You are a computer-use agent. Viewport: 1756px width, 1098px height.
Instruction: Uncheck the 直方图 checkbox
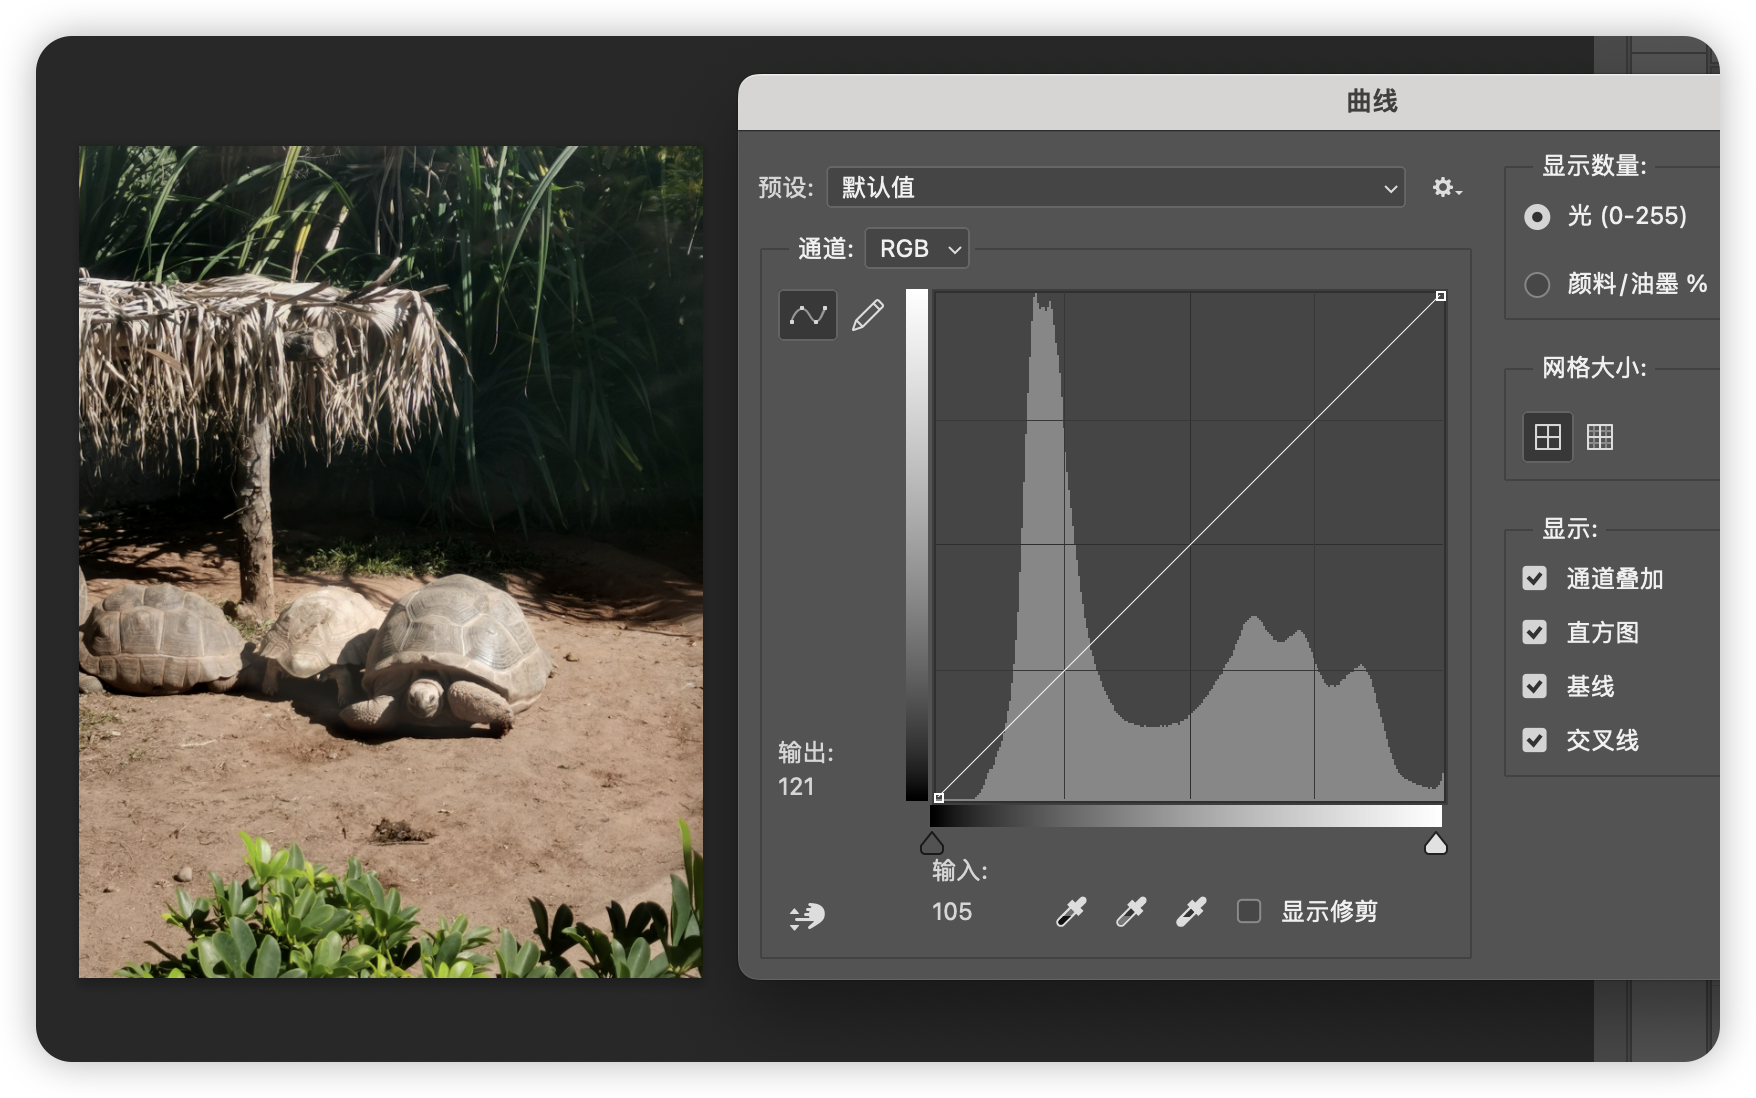[1534, 632]
